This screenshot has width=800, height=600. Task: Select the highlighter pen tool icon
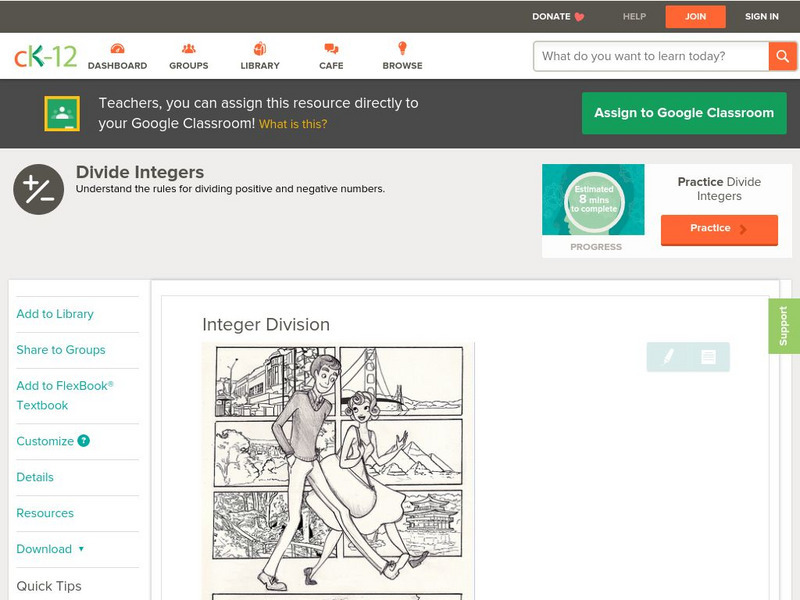[x=668, y=357]
